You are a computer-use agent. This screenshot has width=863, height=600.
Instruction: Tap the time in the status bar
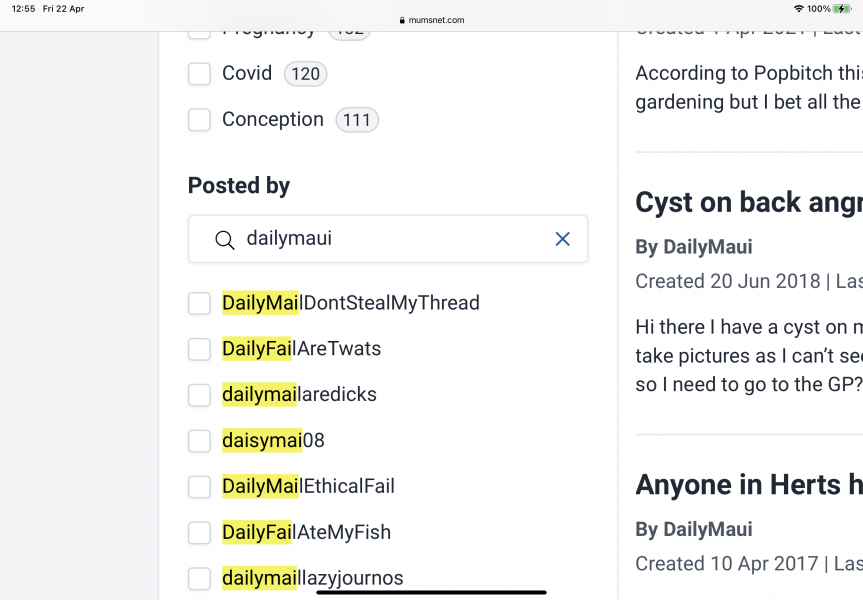[22, 8]
